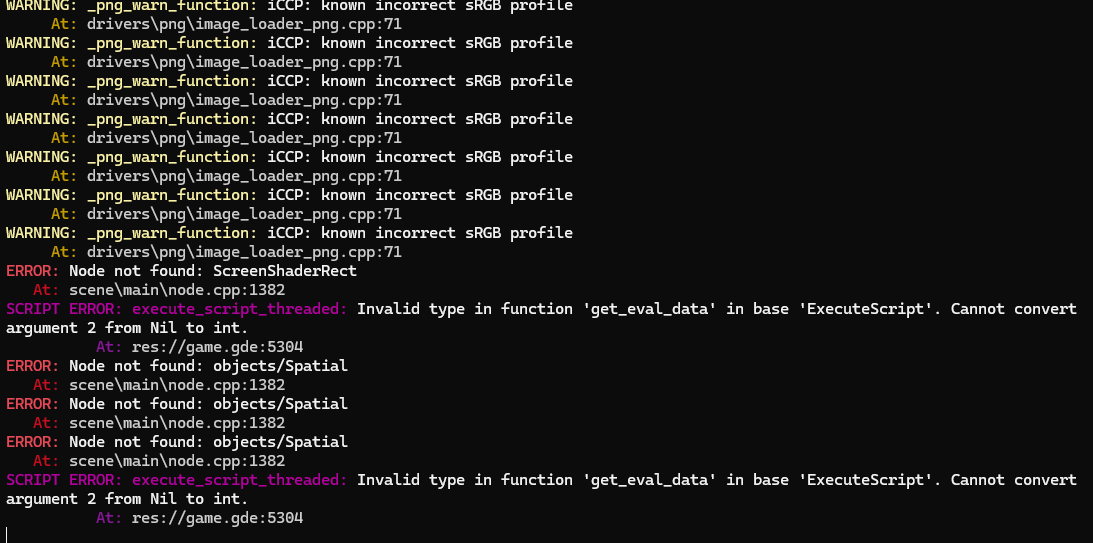Click 'argument 2 from Nil to int.' last occurrence
Image resolution: width=1093 pixels, height=543 pixels.
click(x=127, y=499)
